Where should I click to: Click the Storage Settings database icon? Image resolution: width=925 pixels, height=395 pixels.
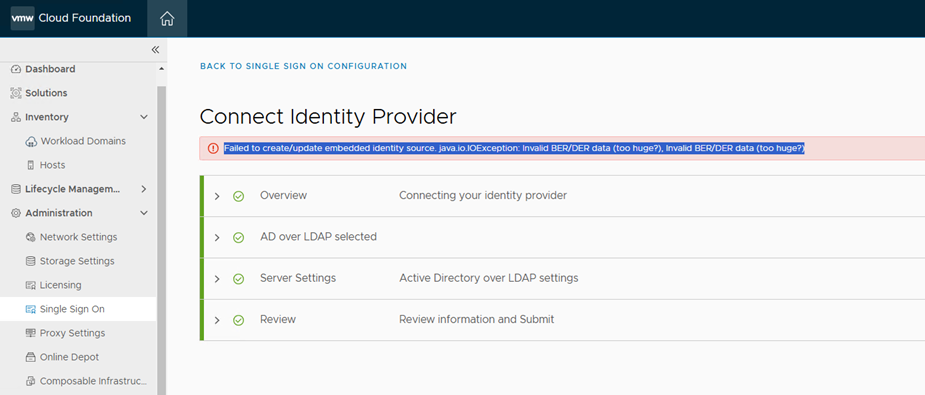click(31, 261)
